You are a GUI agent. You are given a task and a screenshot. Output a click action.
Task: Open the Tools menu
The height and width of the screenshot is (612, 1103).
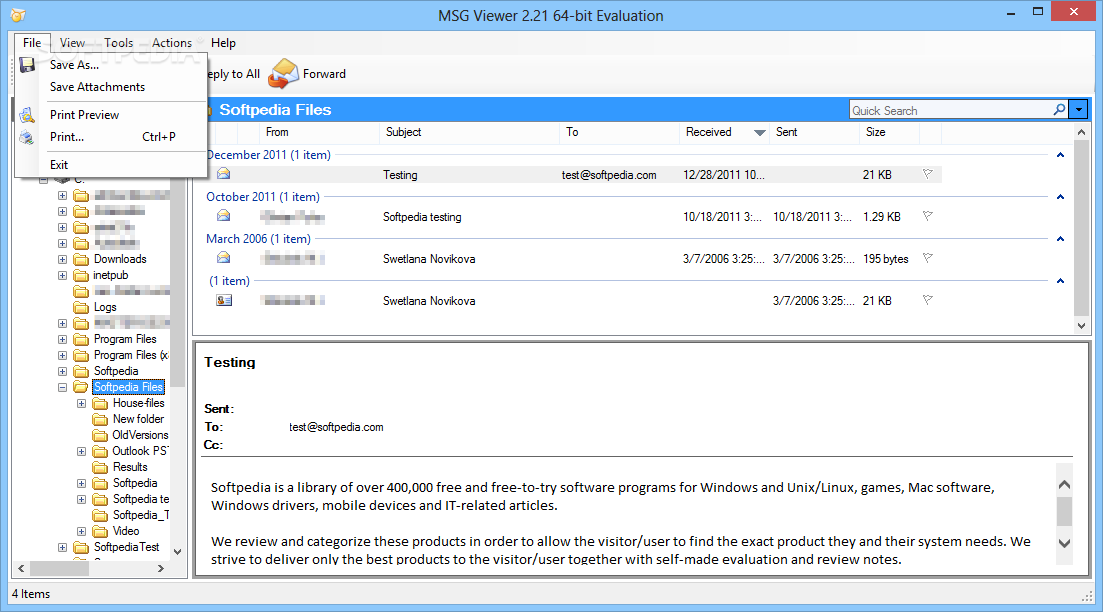(x=118, y=43)
